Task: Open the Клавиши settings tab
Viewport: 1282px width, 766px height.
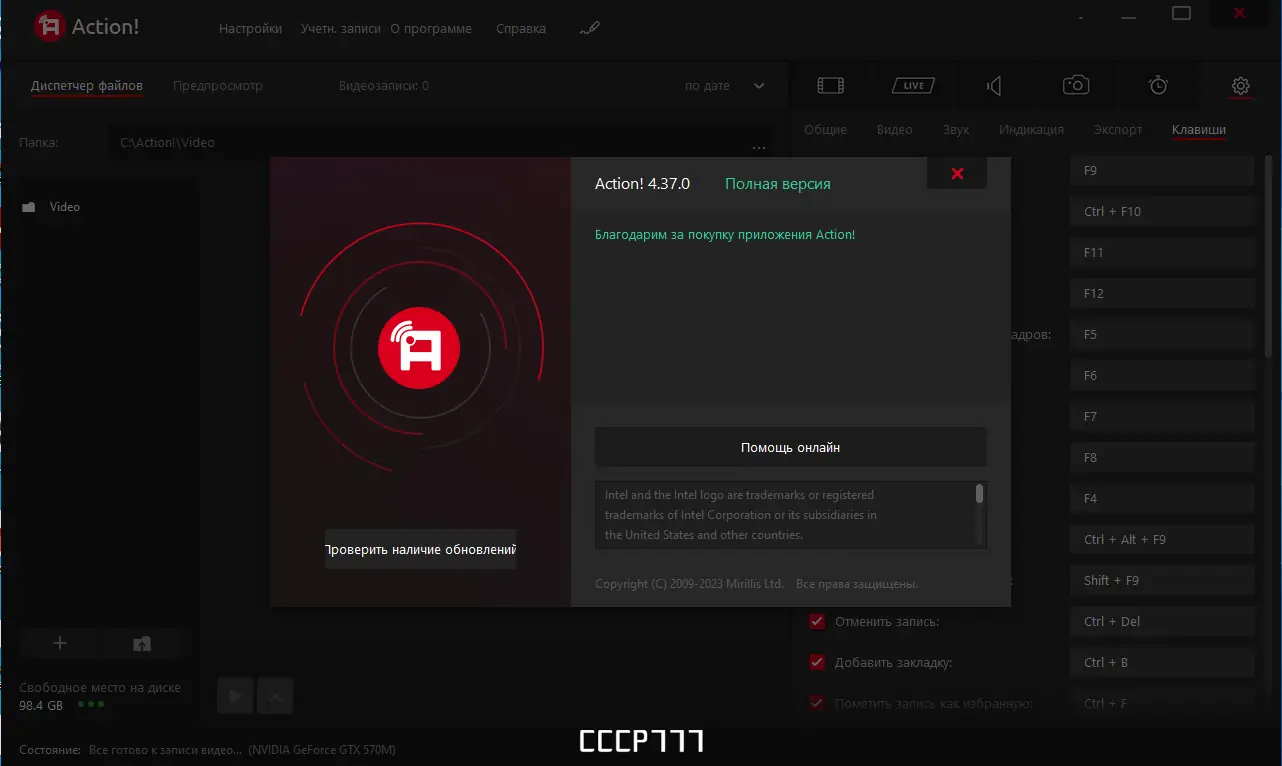Action: point(1199,130)
